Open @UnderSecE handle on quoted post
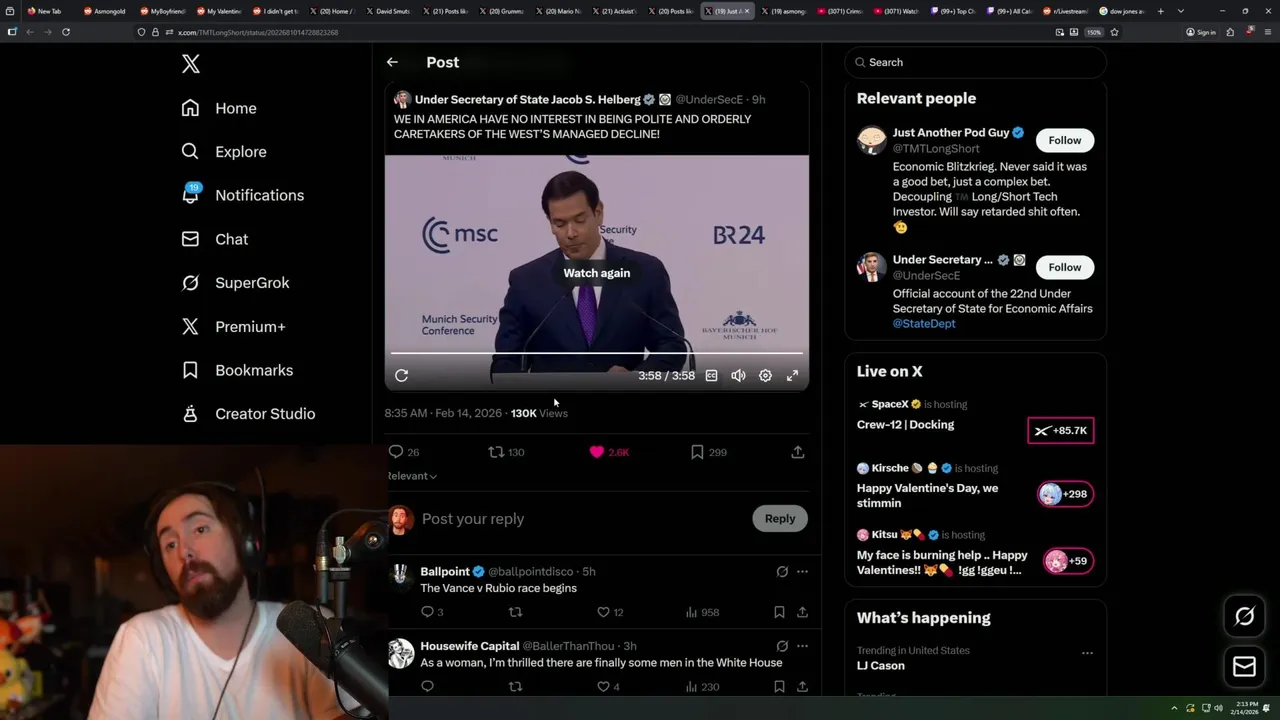The height and width of the screenshot is (720, 1280). click(x=709, y=100)
